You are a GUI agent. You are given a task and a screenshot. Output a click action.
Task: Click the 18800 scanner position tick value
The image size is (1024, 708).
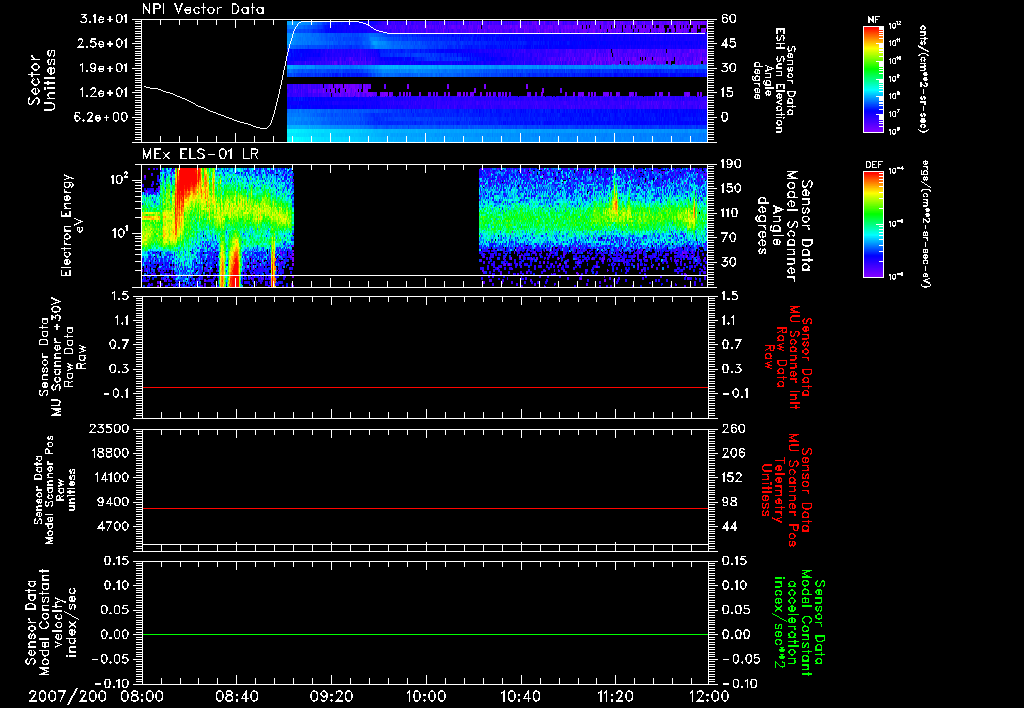[x=110, y=453]
